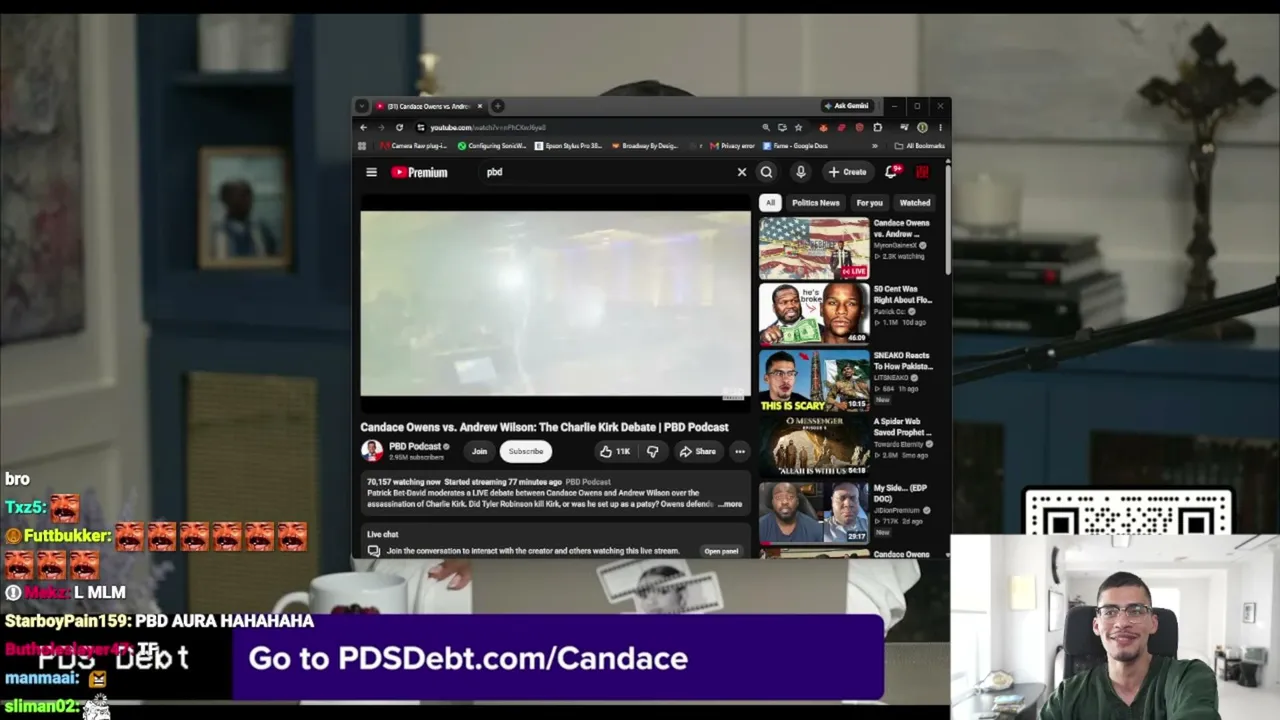Image resolution: width=1280 pixels, height=720 pixels.
Task: Go to YouTube Premium home logo
Action: [x=419, y=172]
